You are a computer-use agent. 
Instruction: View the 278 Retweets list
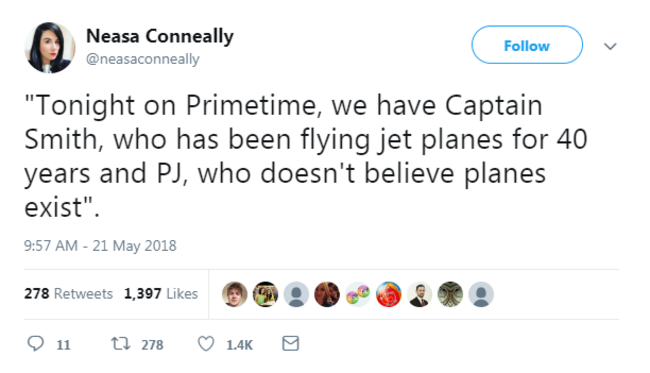(68, 293)
